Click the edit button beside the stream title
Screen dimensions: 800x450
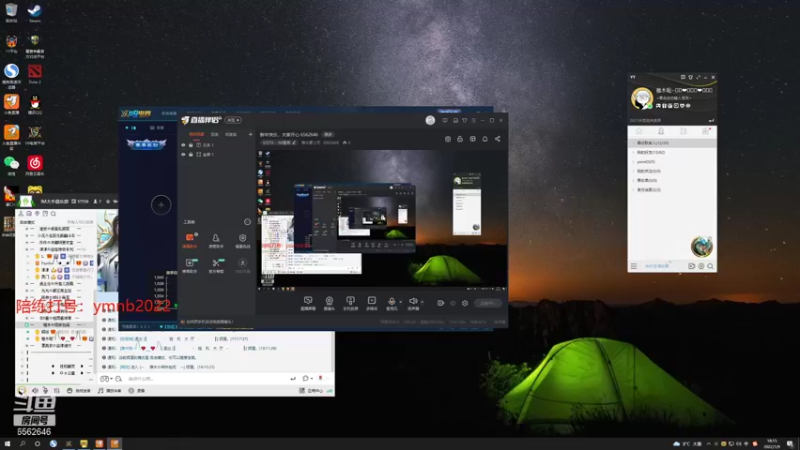pos(328,135)
